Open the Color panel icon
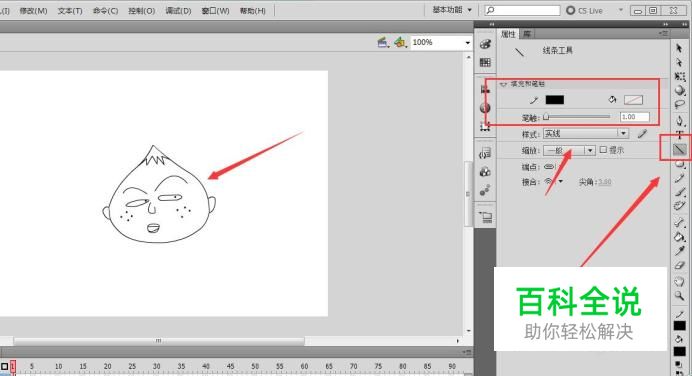692x376 pixels. click(x=485, y=44)
